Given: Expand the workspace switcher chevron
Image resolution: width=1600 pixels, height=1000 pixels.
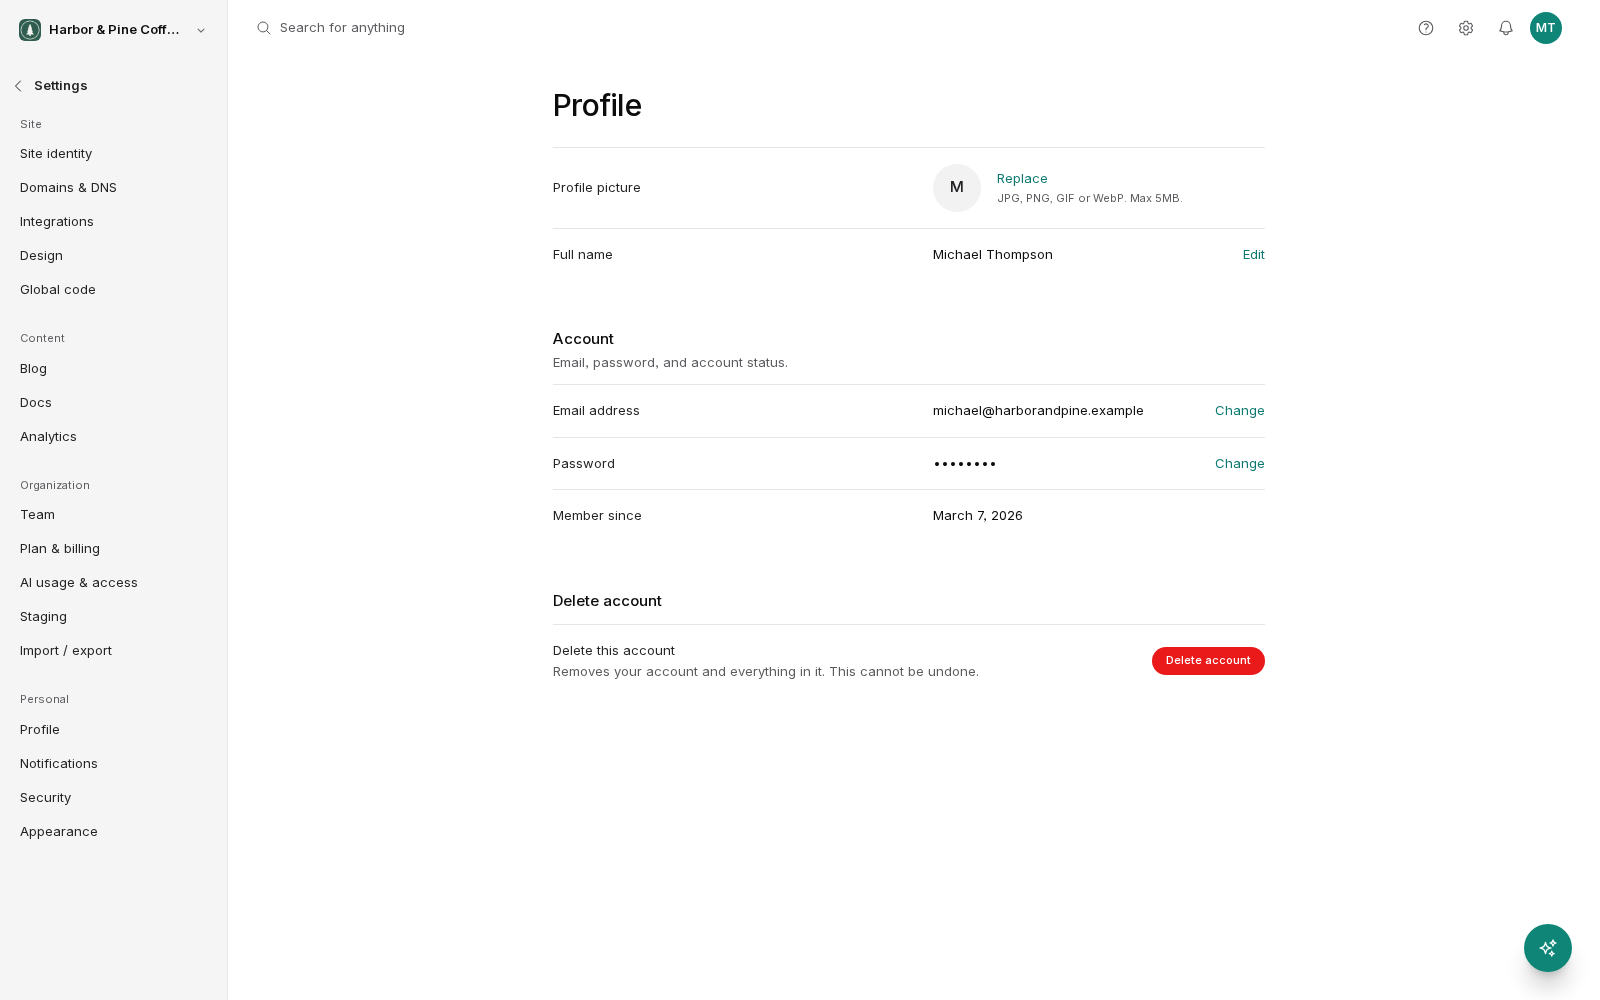Looking at the screenshot, I should pos(201,30).
